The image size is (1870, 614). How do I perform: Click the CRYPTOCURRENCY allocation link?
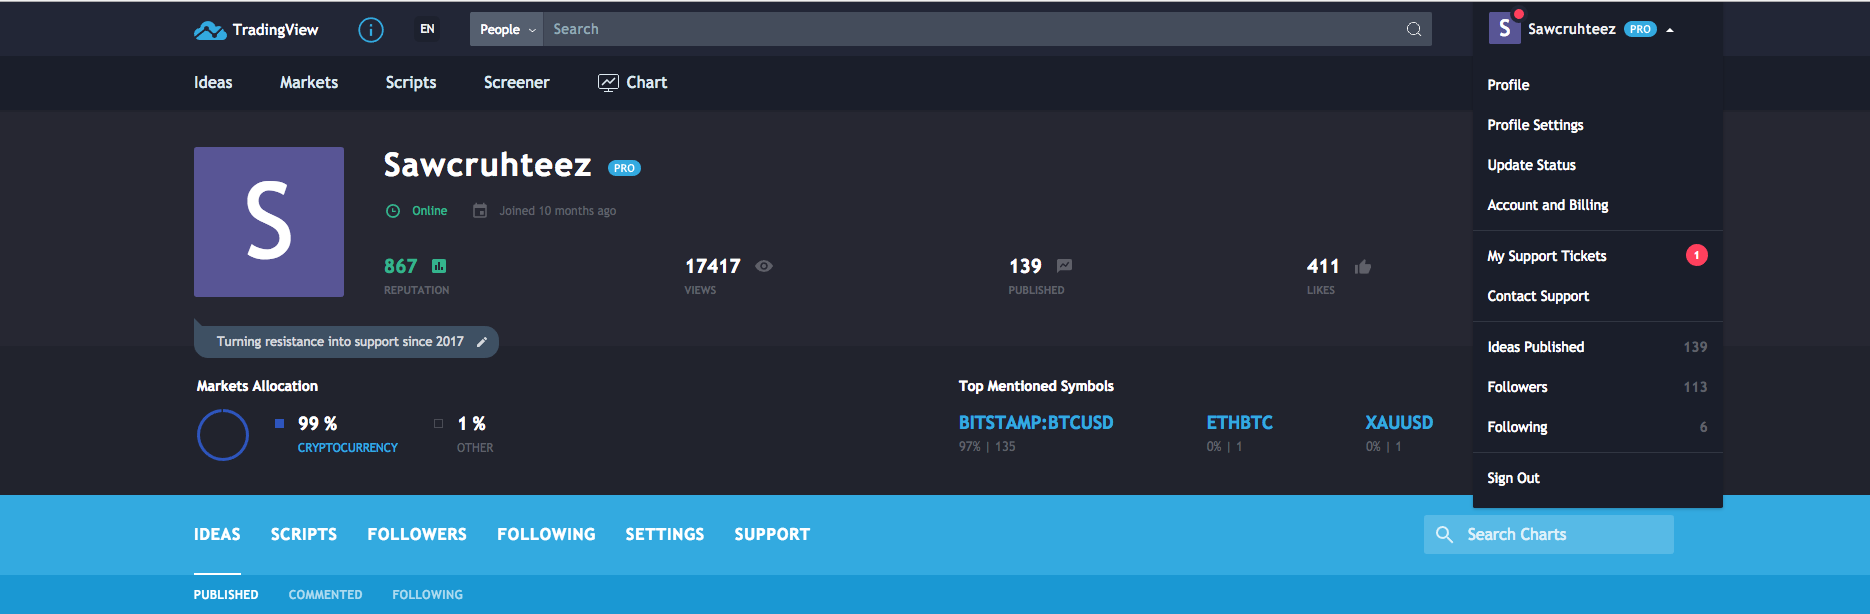(348, 448)
